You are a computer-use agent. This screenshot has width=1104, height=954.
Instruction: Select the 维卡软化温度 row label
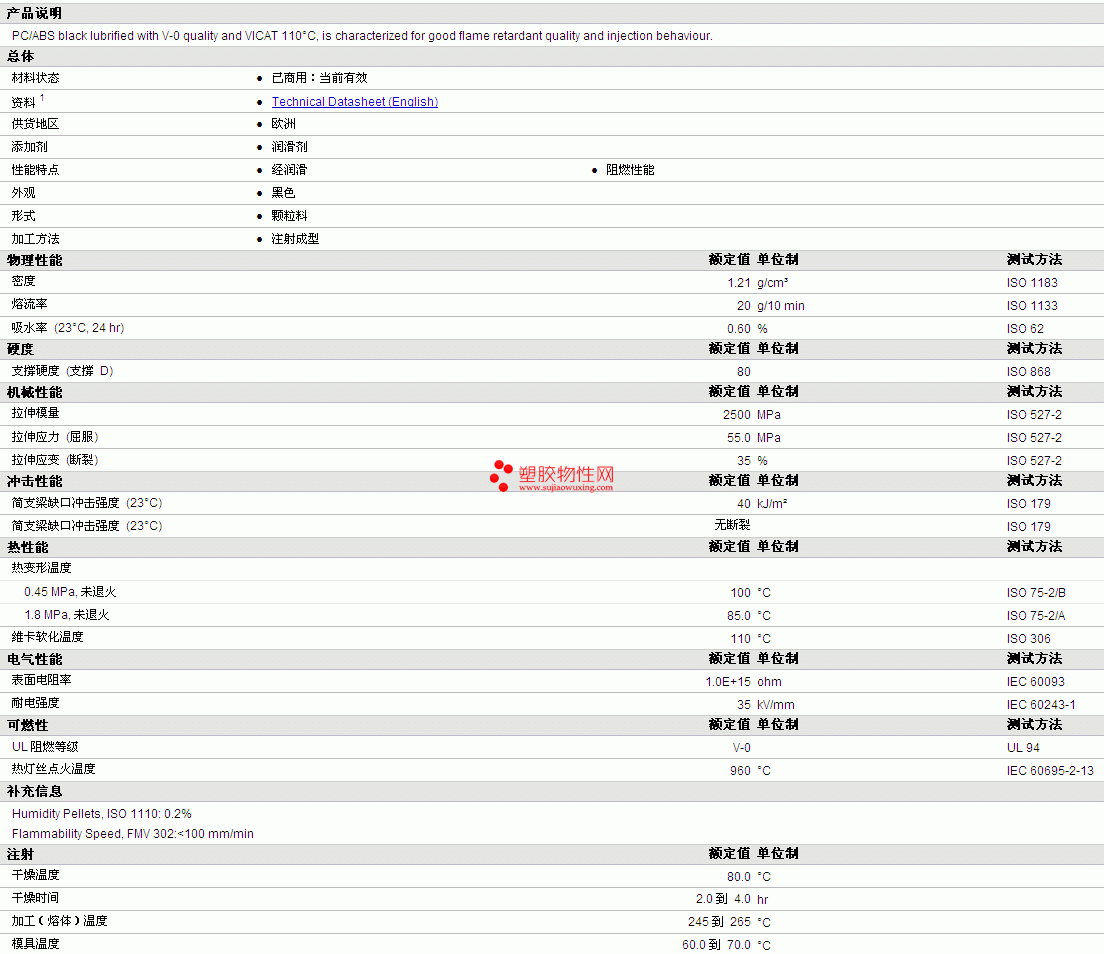tap(47, 637)
